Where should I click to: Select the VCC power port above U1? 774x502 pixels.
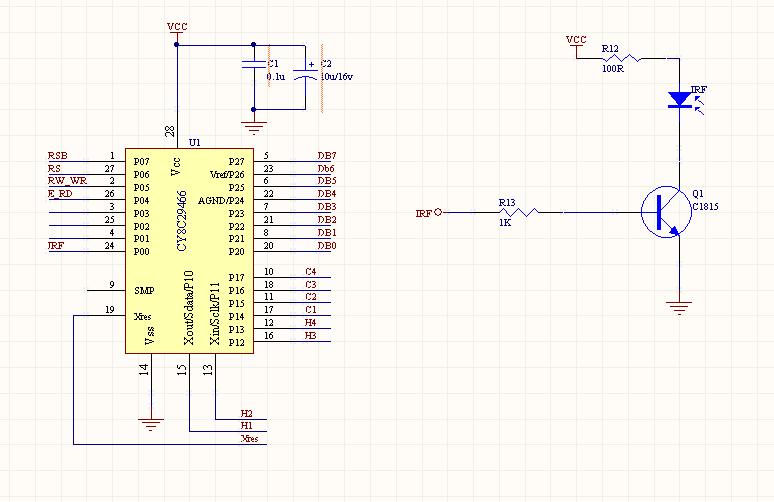pos(177,28)
